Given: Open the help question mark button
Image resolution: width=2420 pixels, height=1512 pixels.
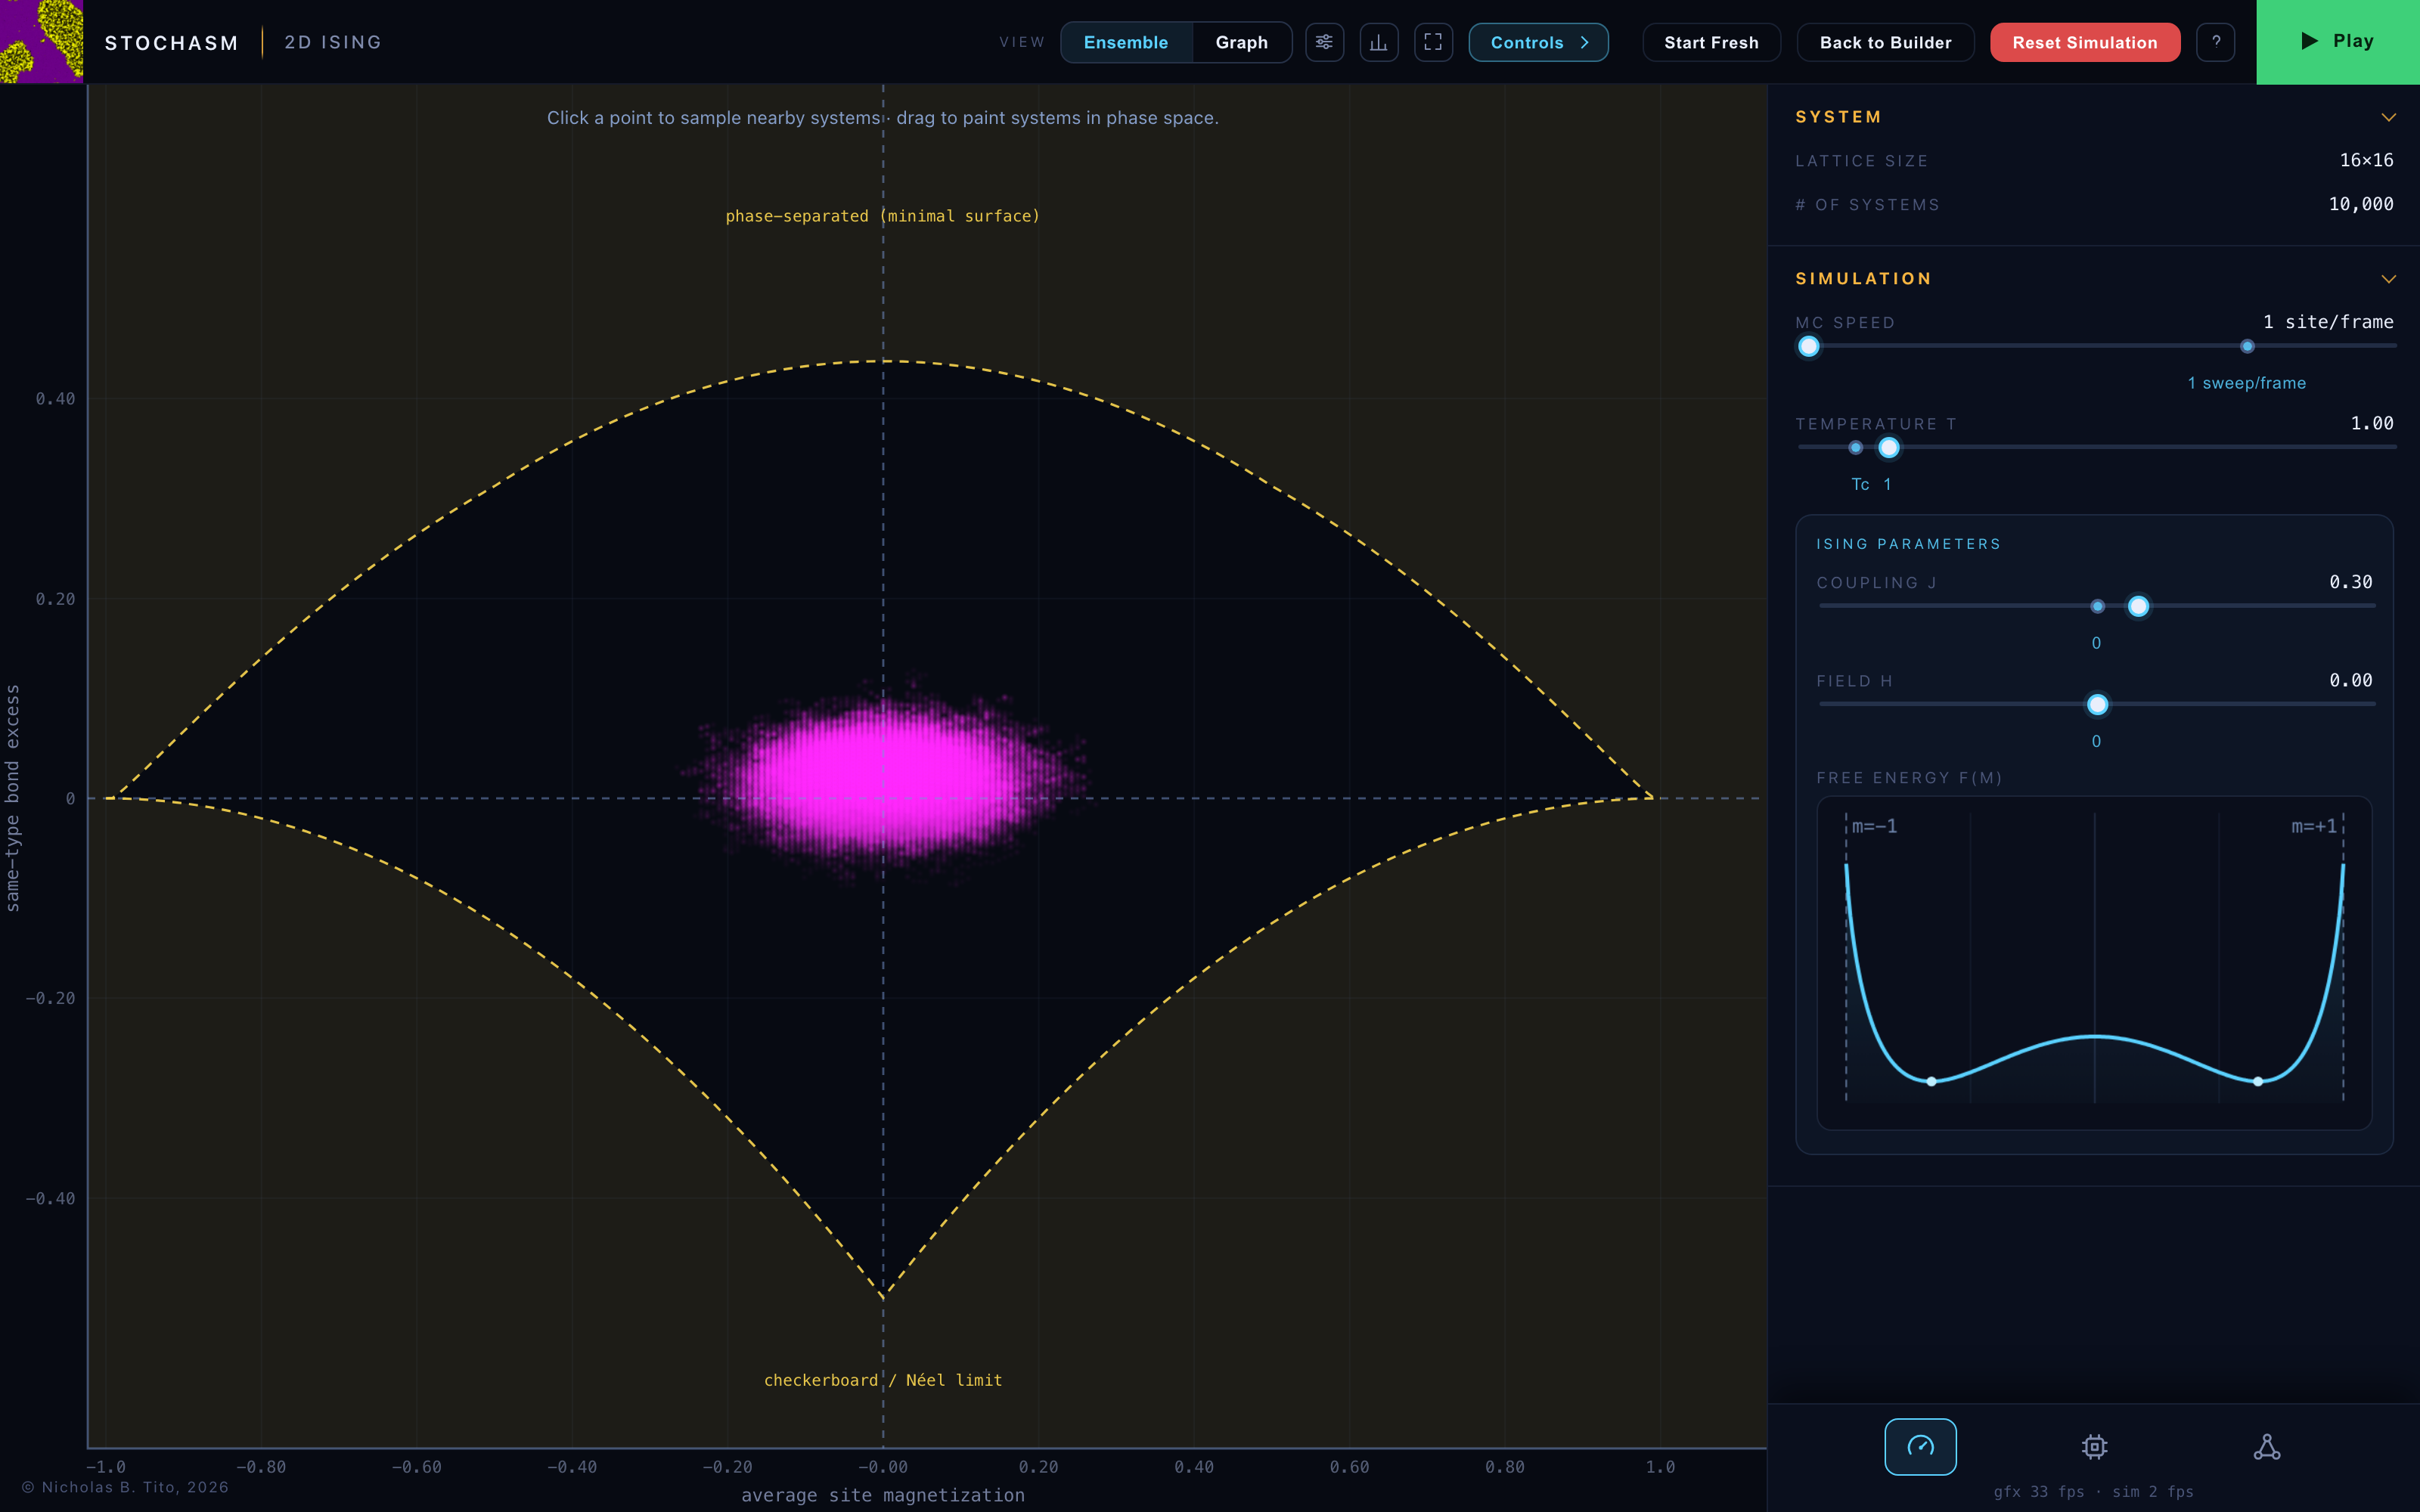Looking at the screenshot, I should pyautogui.click(x=2216, y=42).
